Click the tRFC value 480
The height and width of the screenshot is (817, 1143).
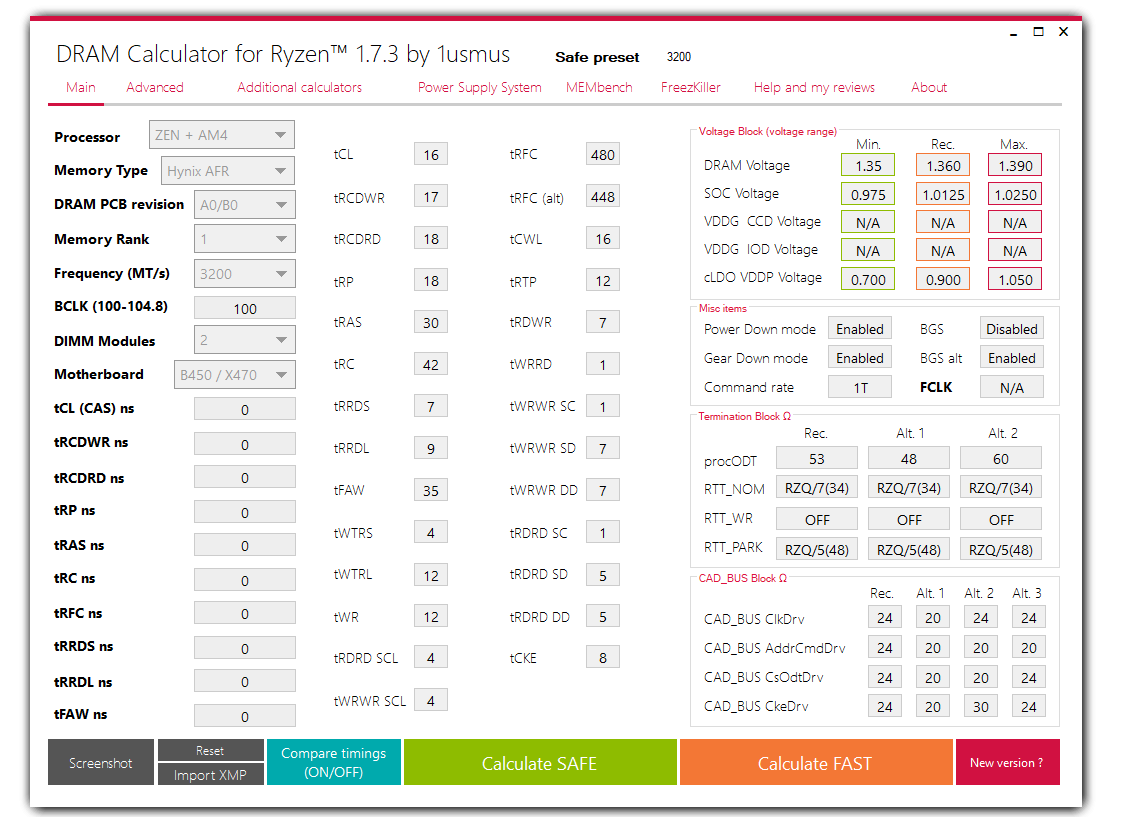[x=603, y=155]
